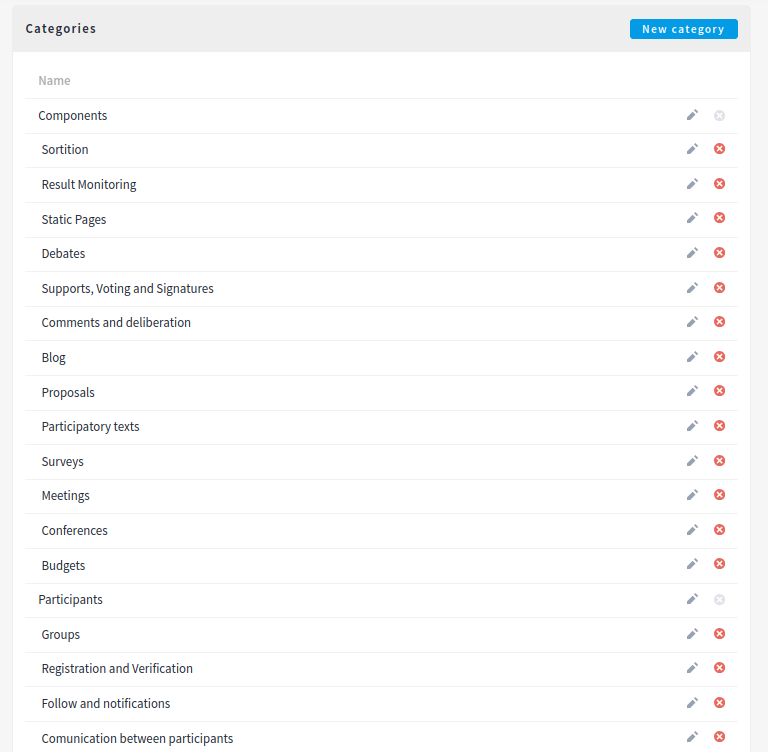Image resolution: width=768 pixels, height=752 pixels.
Task: Click the Groups row name
Action: (x=60, y=635)
